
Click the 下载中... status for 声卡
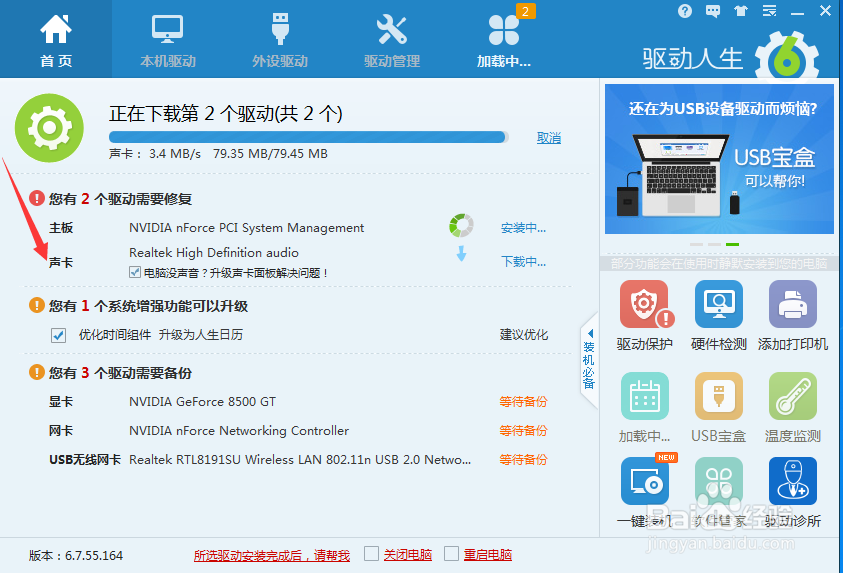pos(523,262)
